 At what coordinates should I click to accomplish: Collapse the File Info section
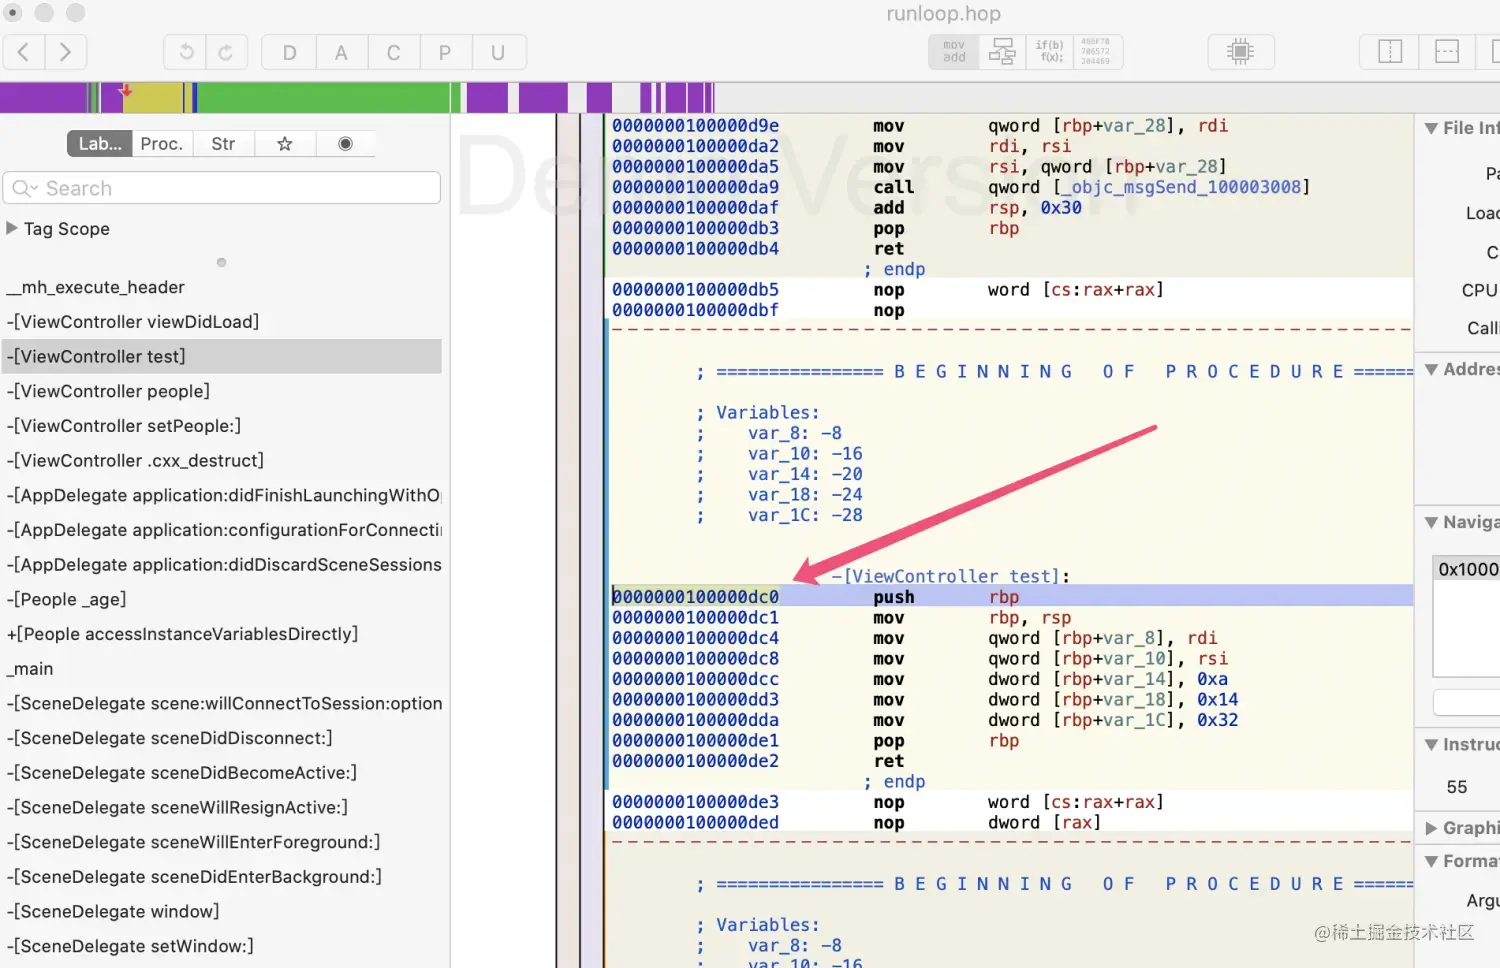coord(1431,128)
